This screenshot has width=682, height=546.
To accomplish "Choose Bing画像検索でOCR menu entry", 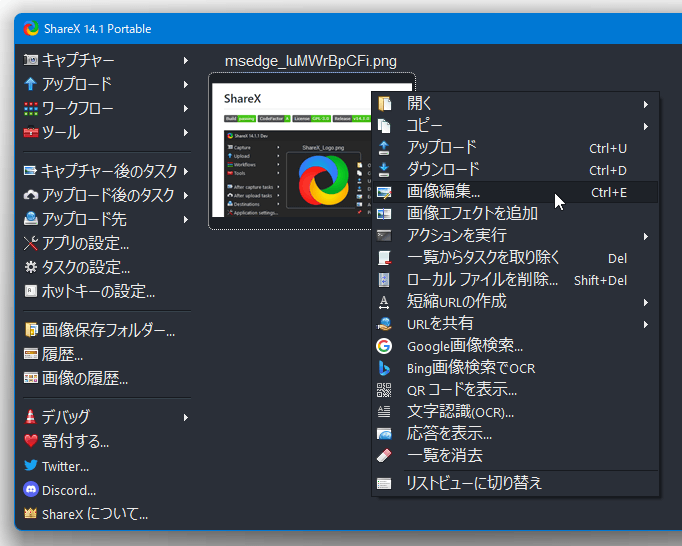I will (x=515, y=368).
